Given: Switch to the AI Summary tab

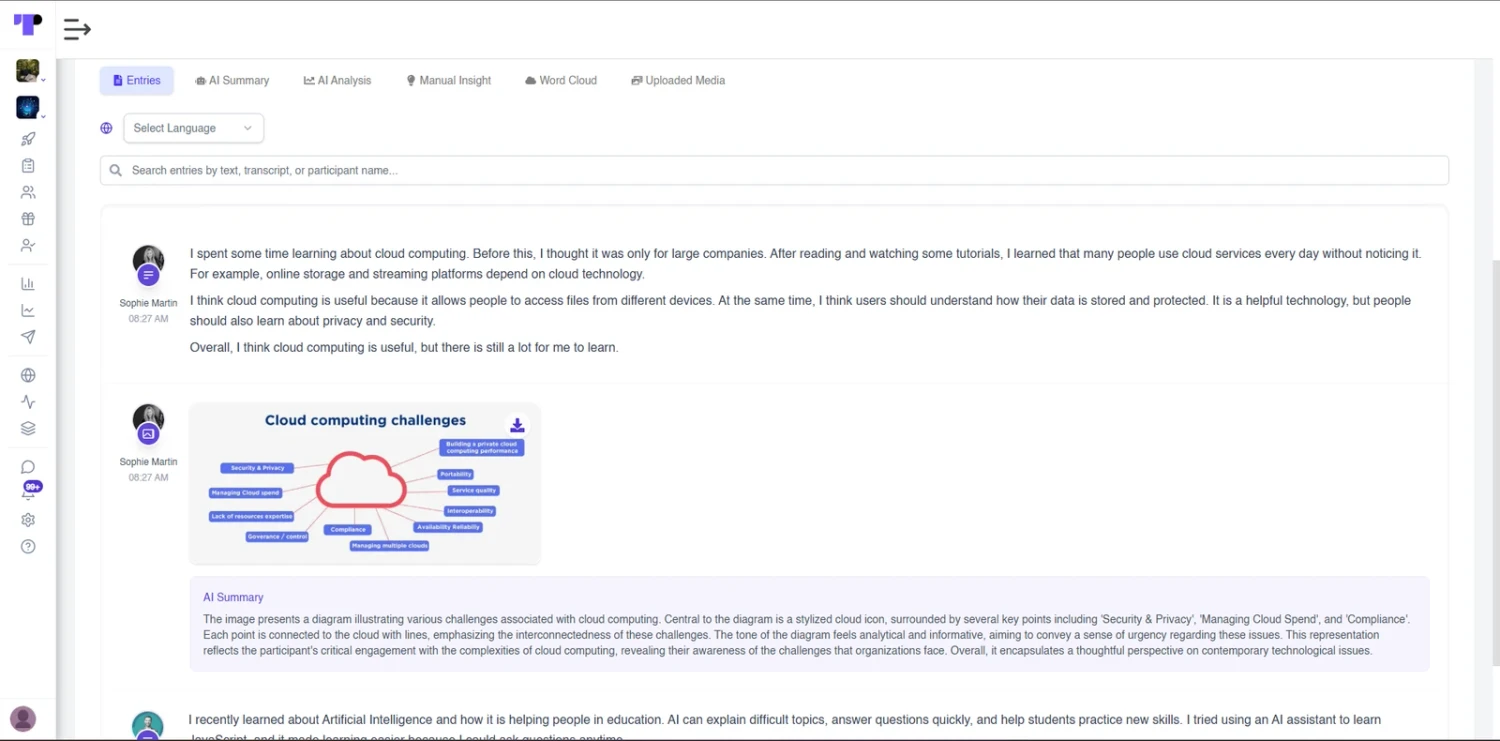Looking at the screenshot, I should tap(232, 81).
